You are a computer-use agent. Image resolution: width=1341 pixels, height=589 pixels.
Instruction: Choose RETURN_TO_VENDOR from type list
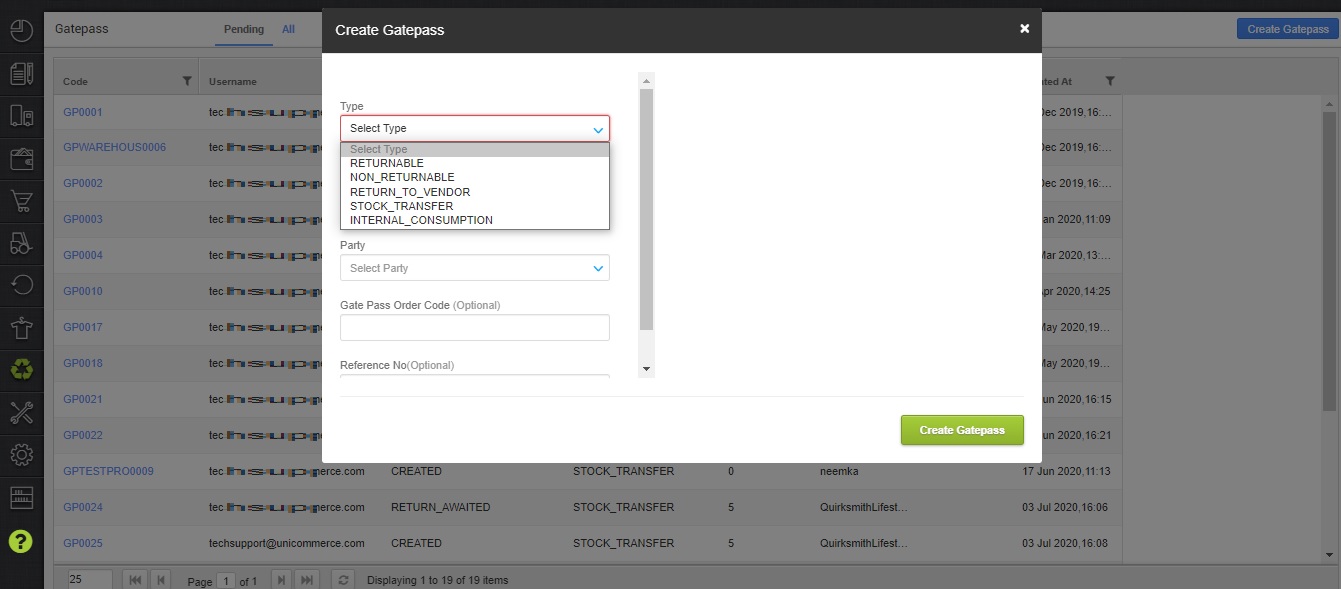pos(475,192)
